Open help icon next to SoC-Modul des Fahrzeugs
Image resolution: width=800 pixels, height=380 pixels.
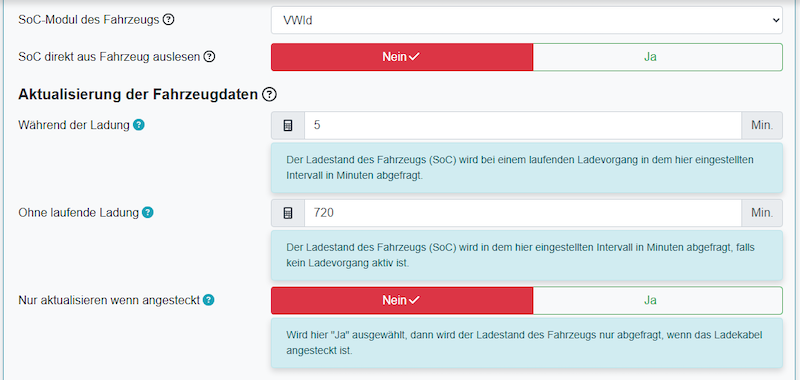[x=168, y=20]
